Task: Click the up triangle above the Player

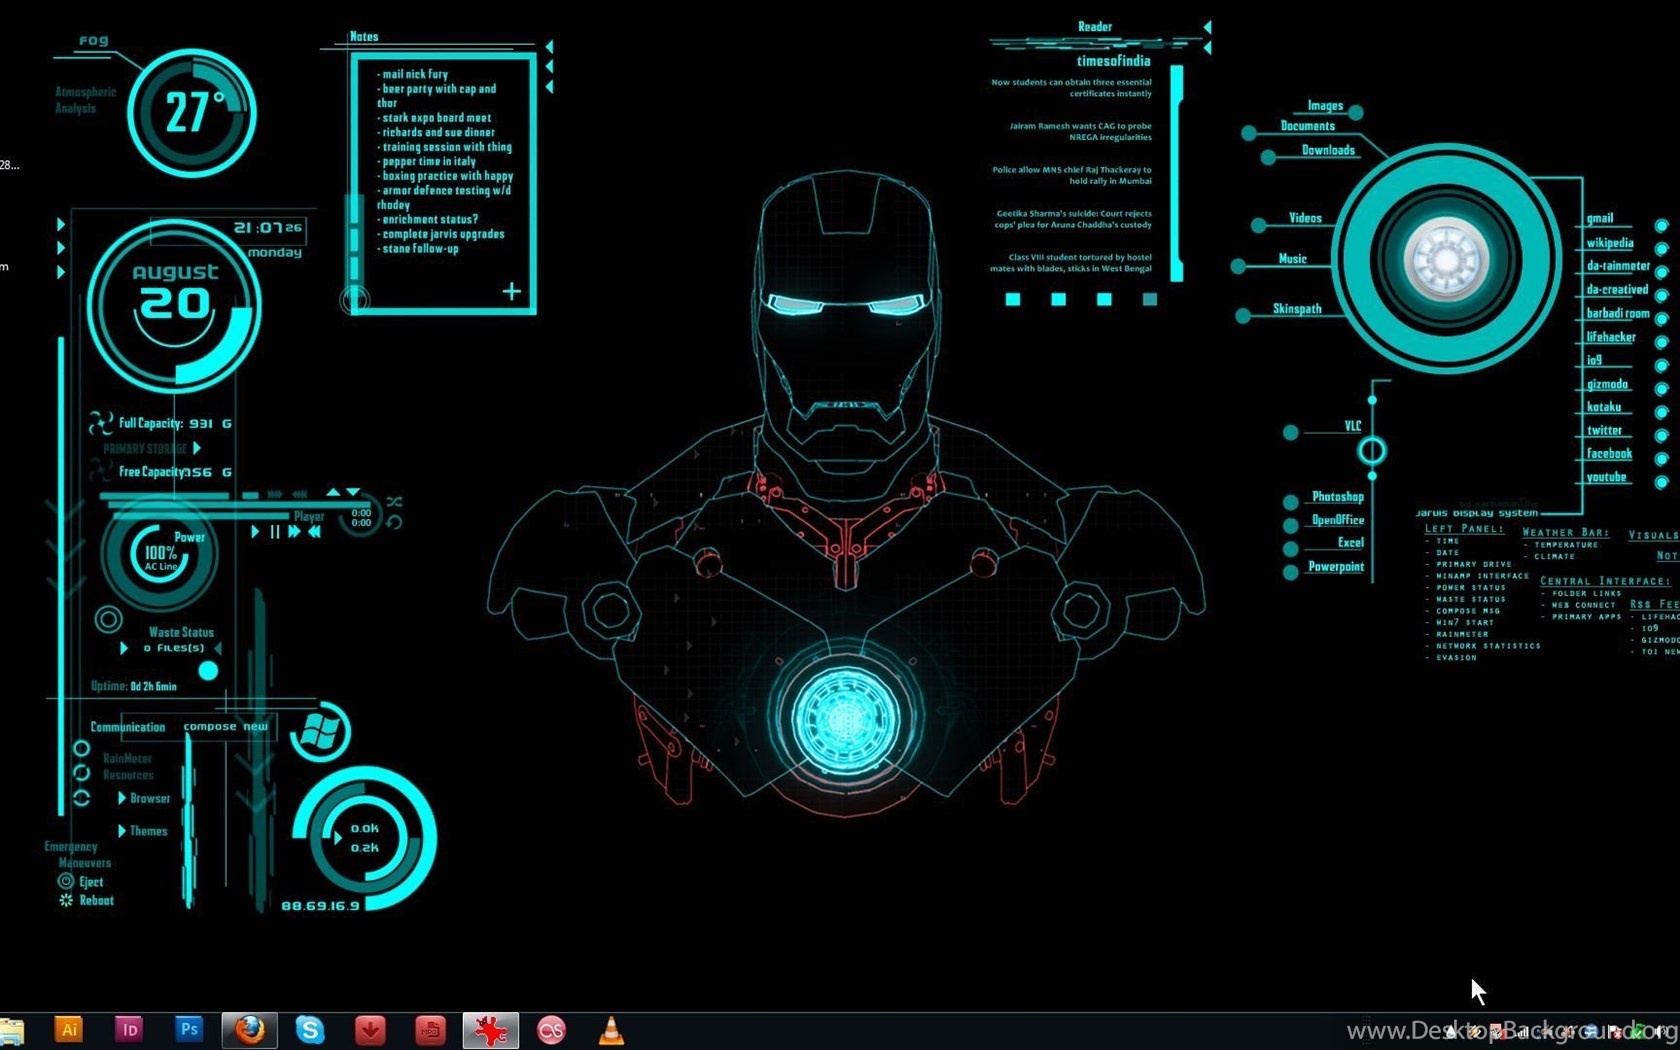Action: [x=333, y=492]
